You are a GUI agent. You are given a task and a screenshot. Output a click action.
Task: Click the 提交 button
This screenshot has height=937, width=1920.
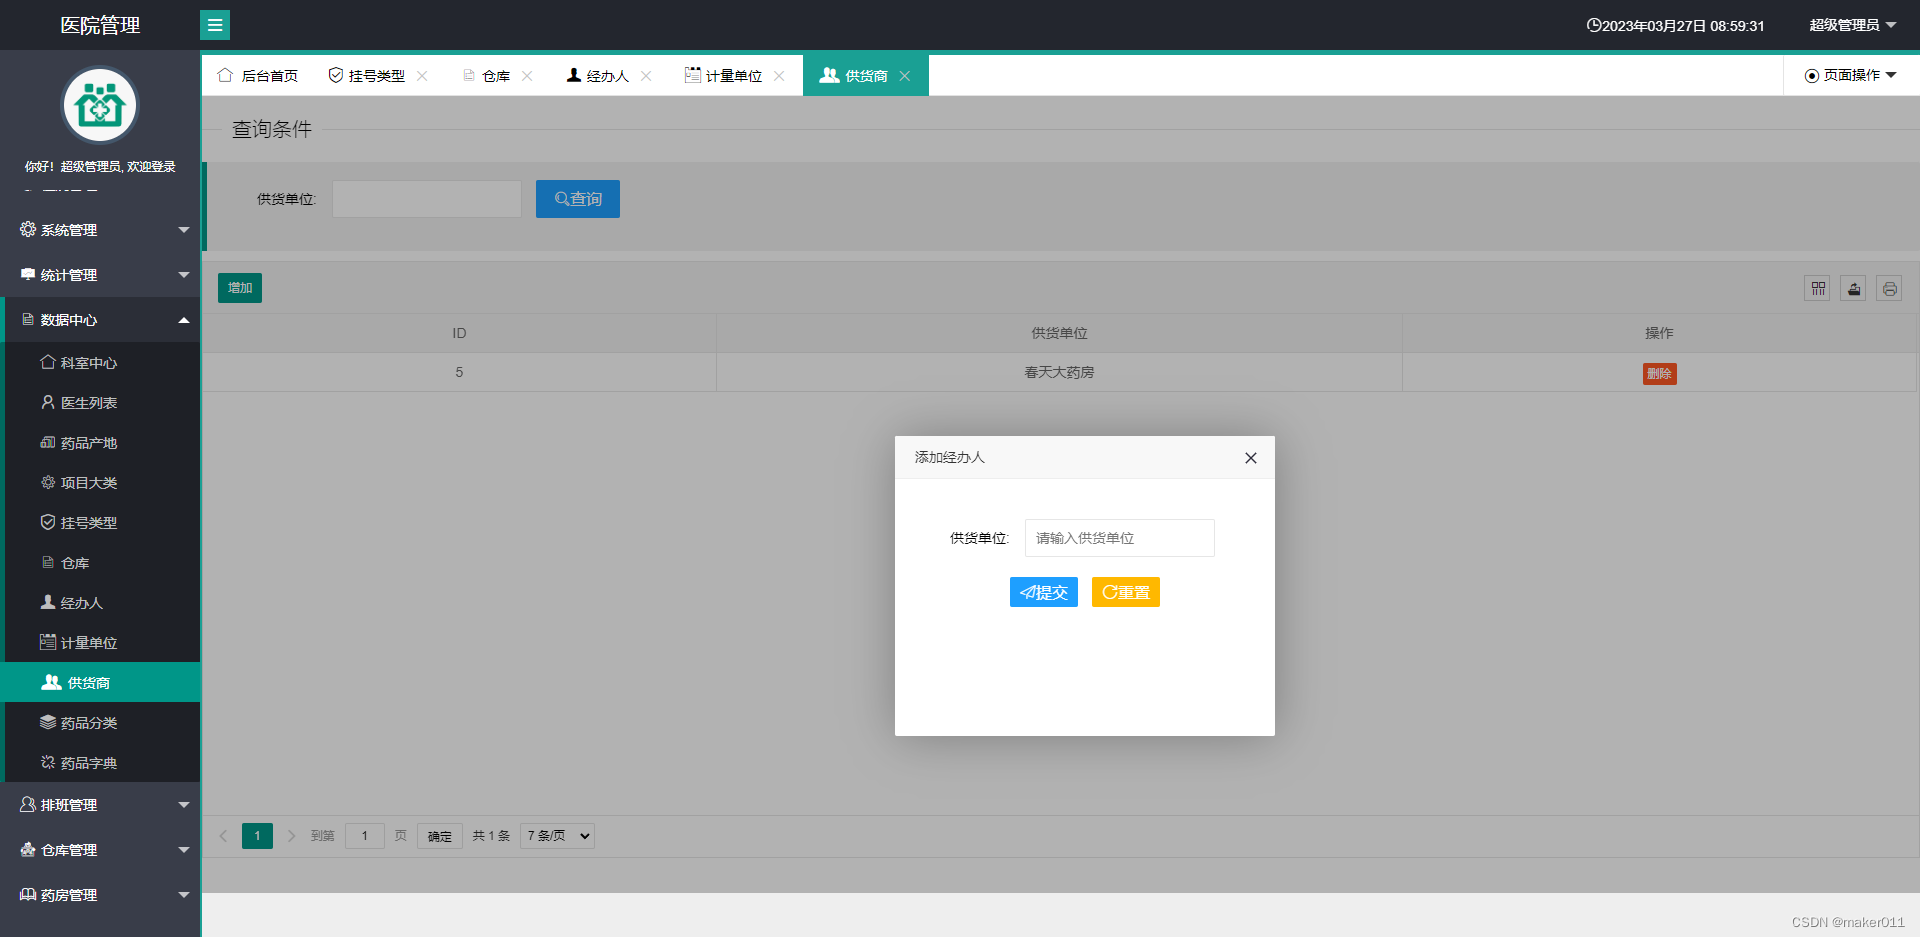(1044, 592)
